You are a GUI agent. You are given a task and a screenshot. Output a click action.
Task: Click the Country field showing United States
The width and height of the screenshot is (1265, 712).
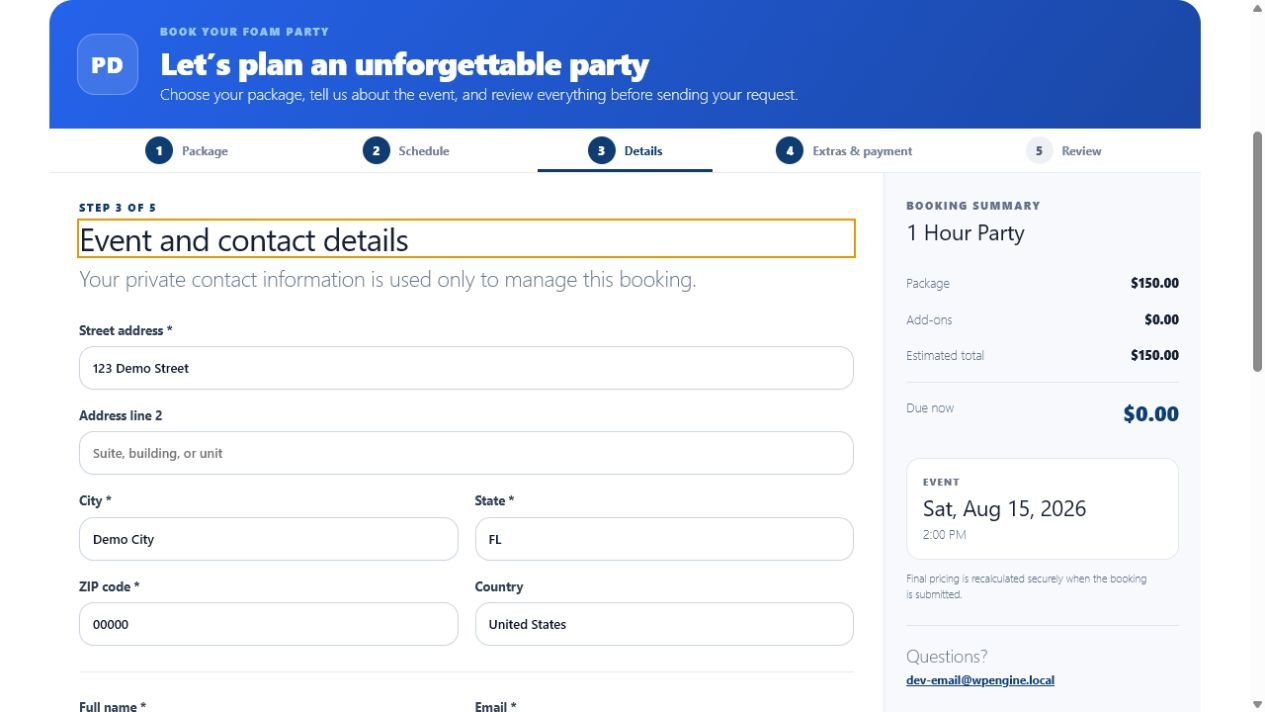click(x=664, y=624)
